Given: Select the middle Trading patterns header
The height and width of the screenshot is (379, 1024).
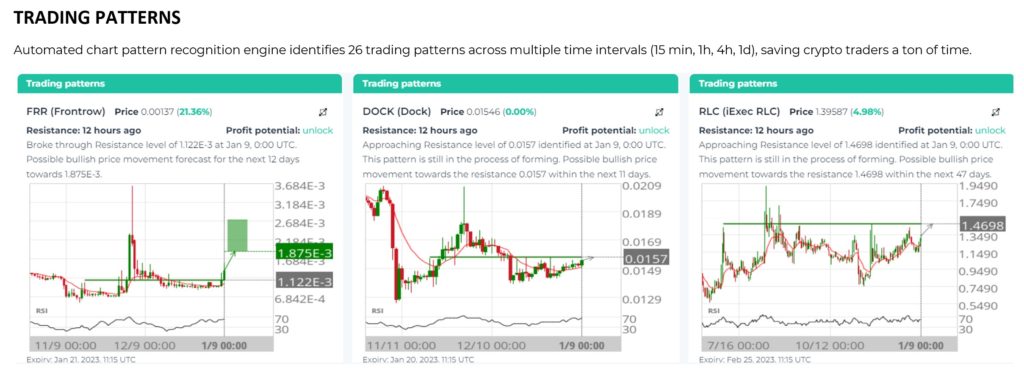Looking at the screenshot, I should pyautogui.click(x=515, y=84).
